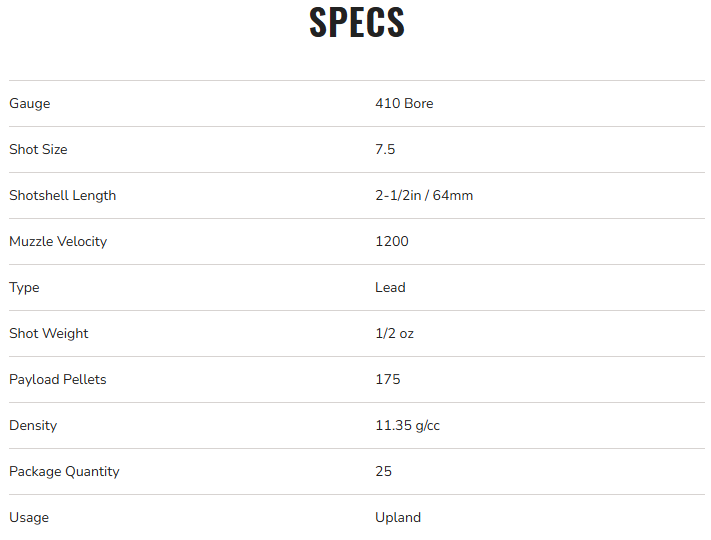The image size is (711, 540).
Task: Select the 1200 velocity value
Action: [392, 242]
